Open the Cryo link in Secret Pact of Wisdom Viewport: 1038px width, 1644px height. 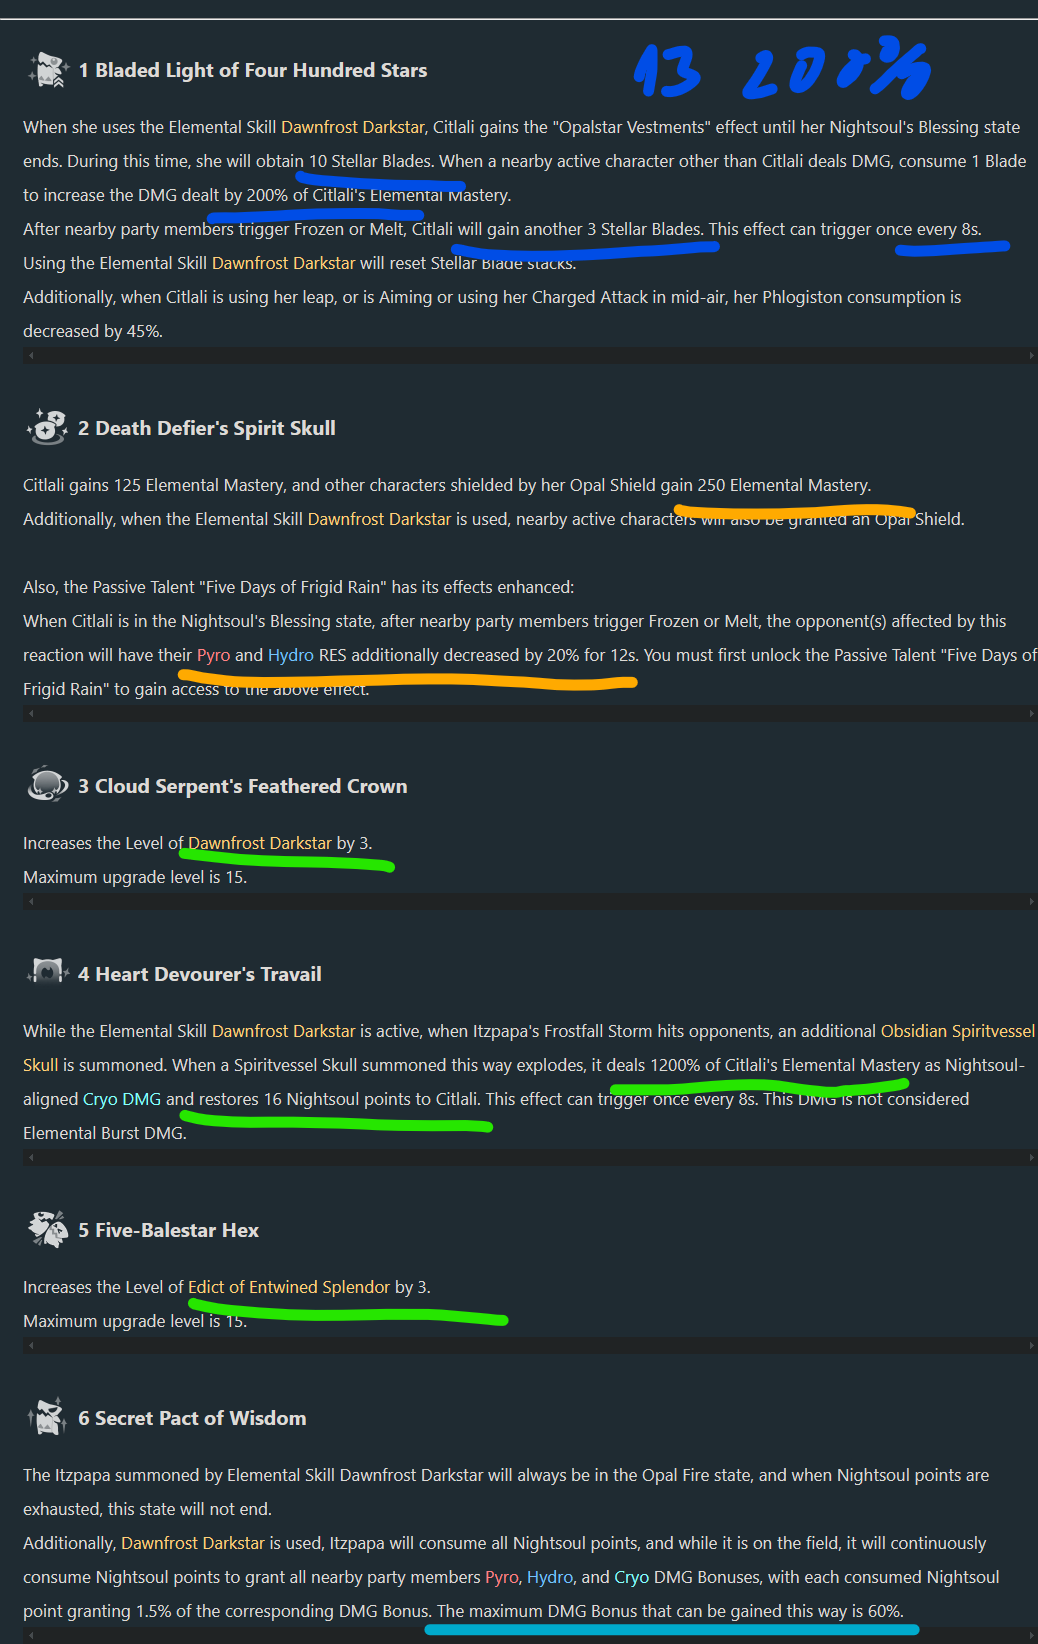[631, 1577]
